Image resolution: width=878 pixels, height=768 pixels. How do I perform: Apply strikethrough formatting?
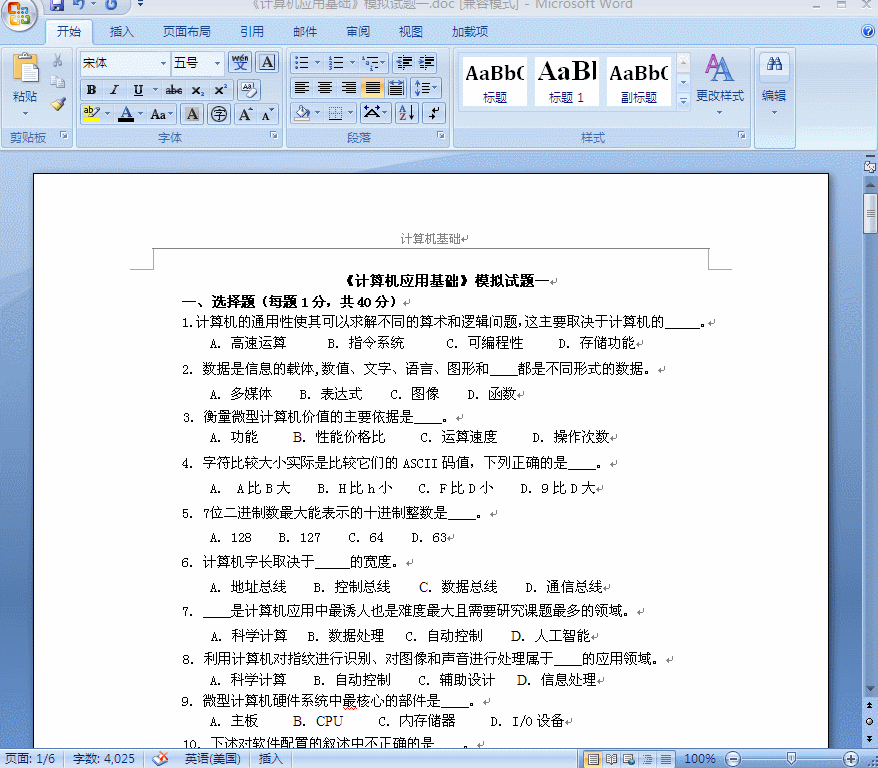coord(174,90)
